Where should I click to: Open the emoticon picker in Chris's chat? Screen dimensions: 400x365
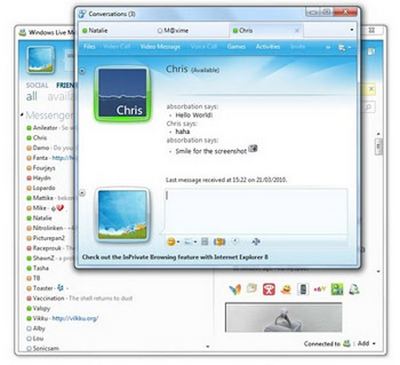pos(171,242)
